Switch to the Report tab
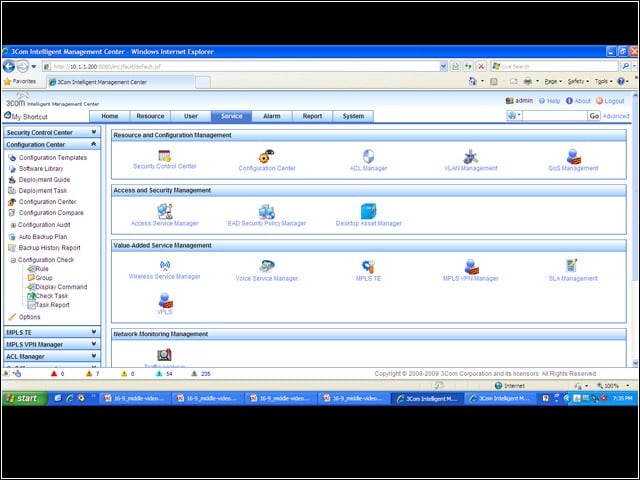 click(x=312, y=116)
